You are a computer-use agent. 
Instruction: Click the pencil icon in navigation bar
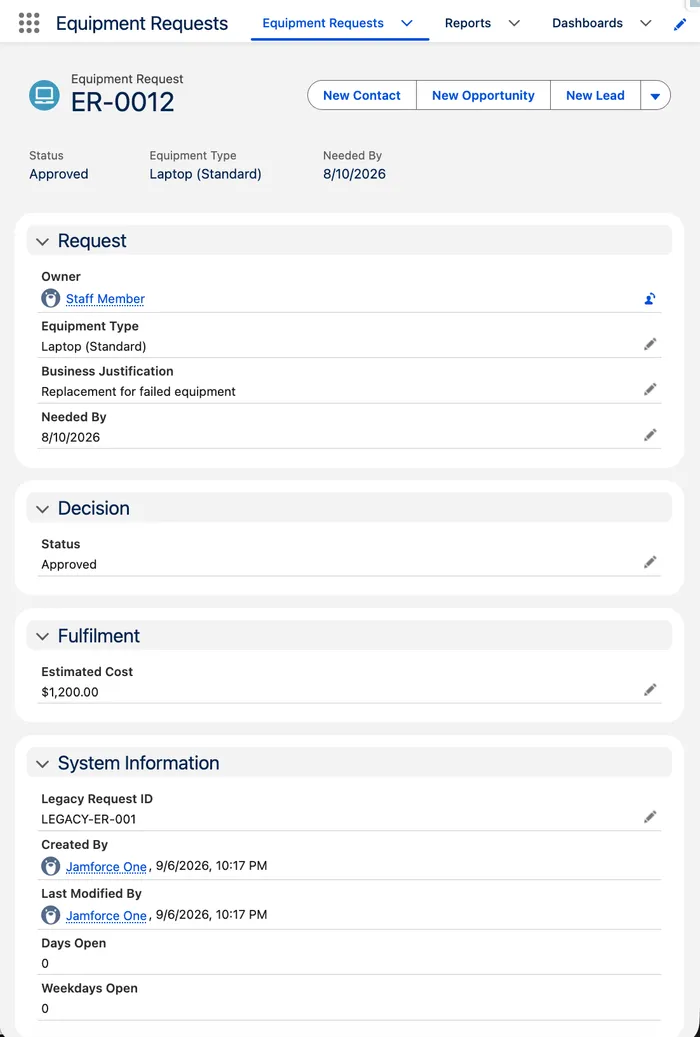point(679,24)
